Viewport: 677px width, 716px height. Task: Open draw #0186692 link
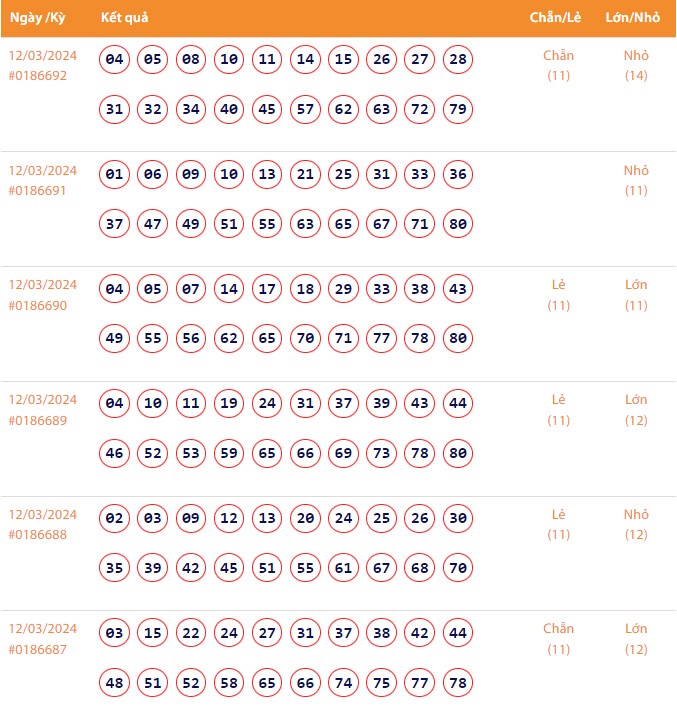click(x=38, y=75)
